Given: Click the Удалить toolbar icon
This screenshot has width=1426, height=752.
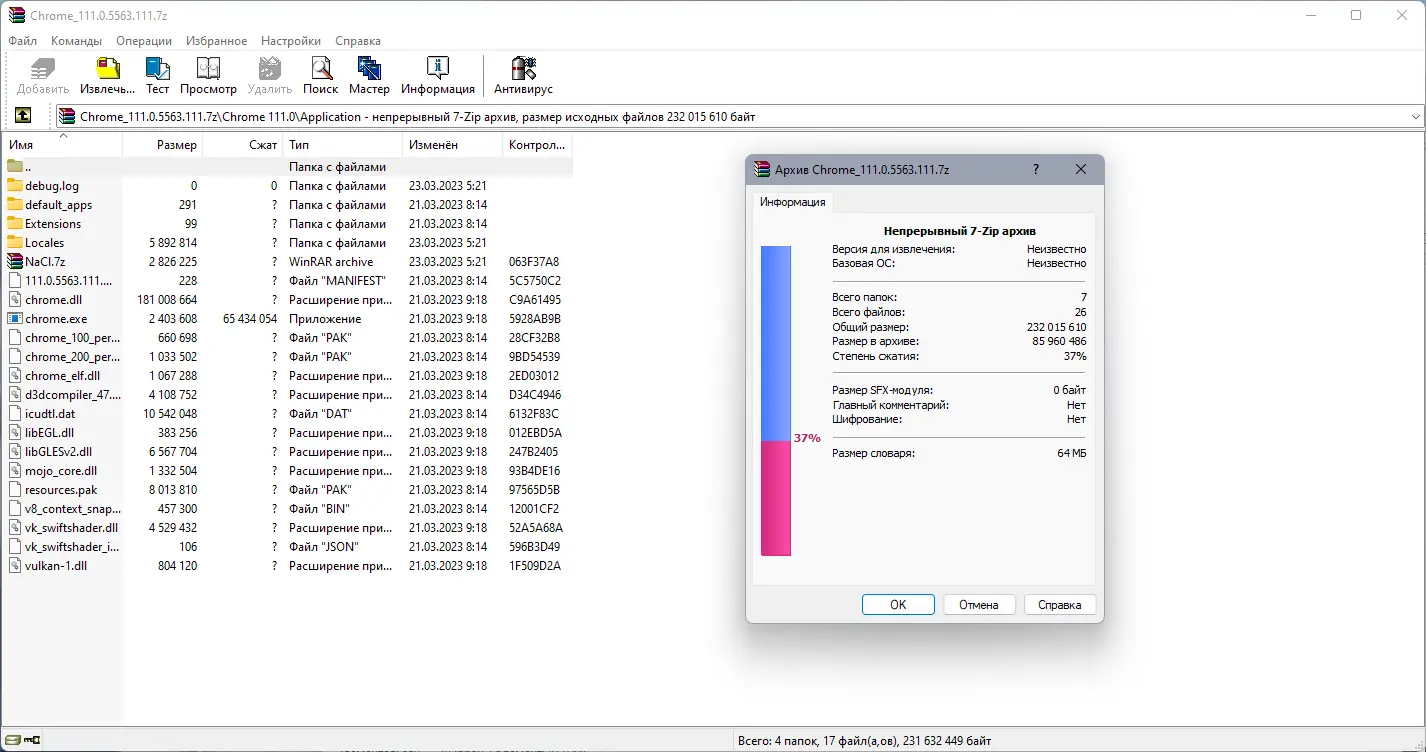Looking at the screenshot, I should click(269, 70).
